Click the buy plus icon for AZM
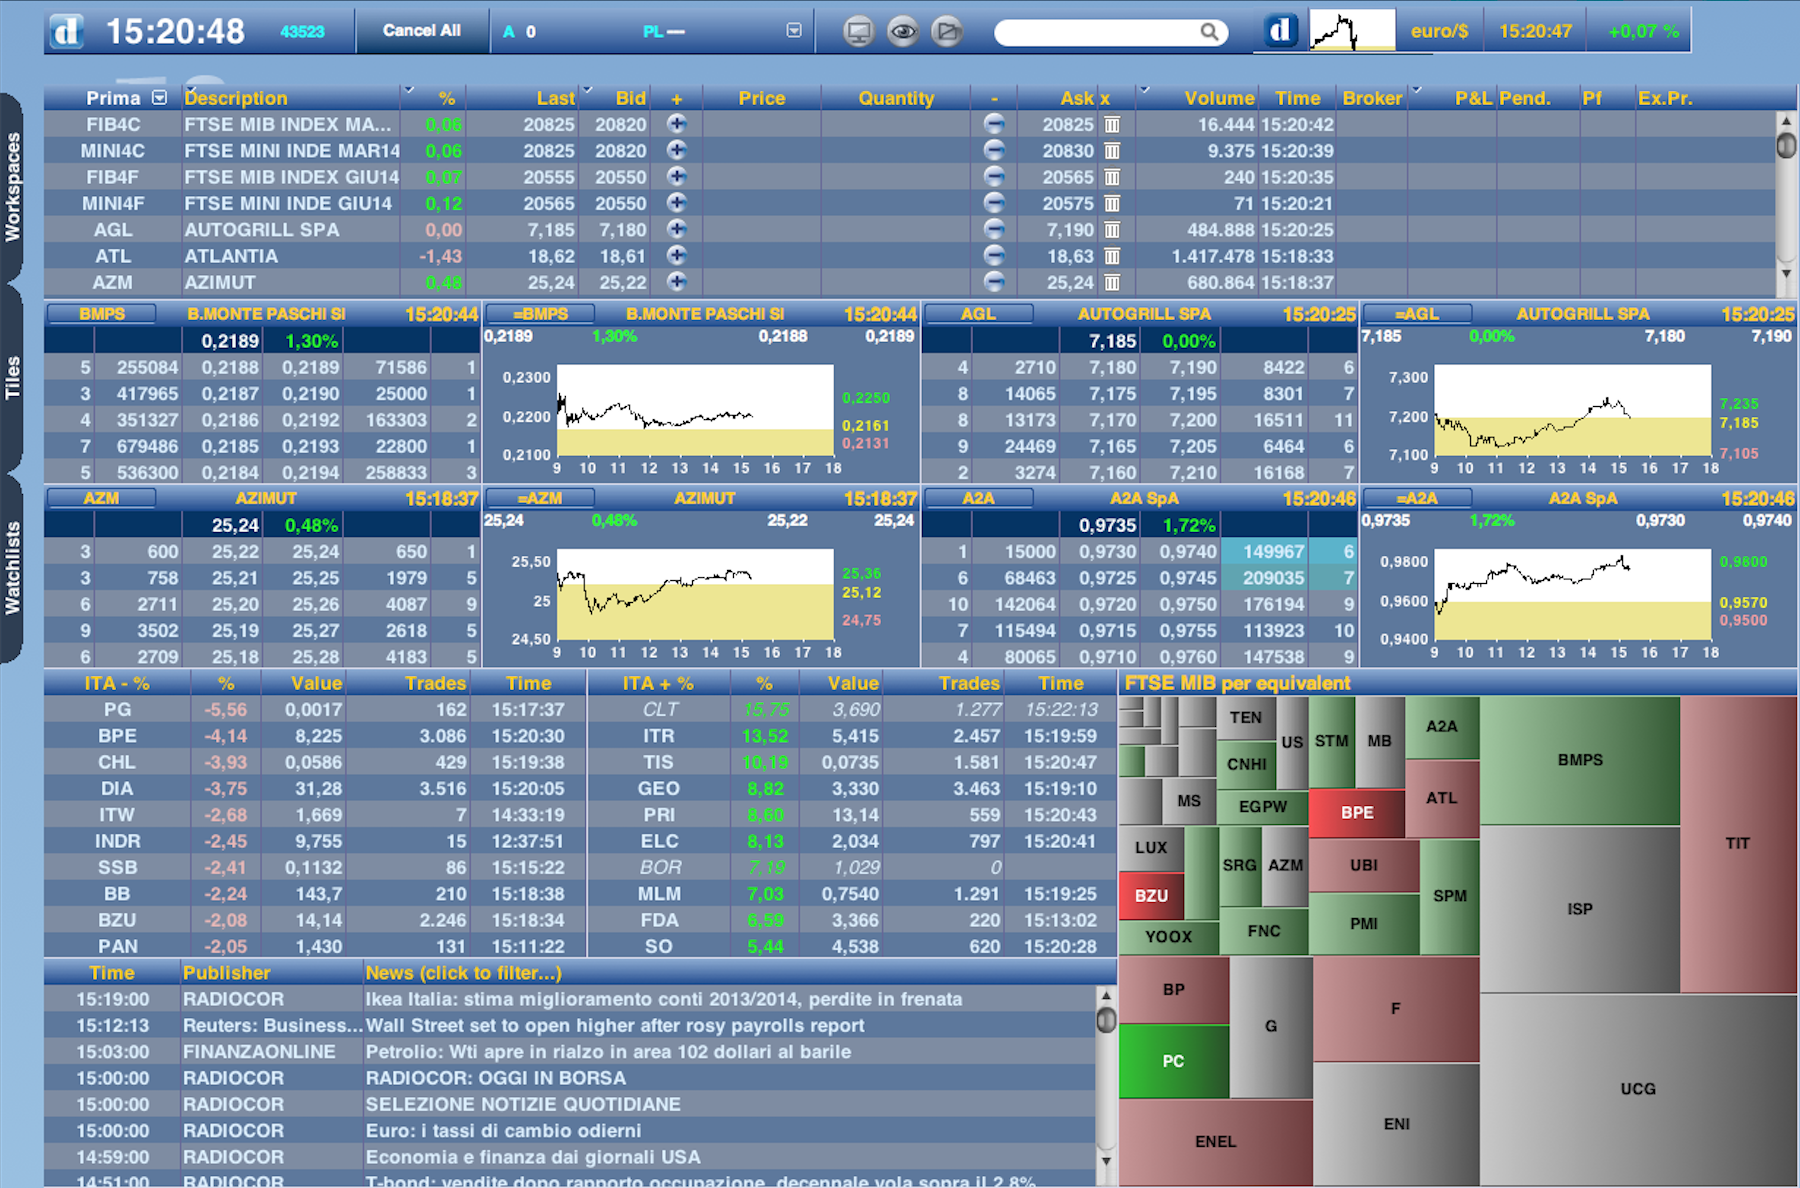This screenshot has height=1188, width=1800. point(677,281)
